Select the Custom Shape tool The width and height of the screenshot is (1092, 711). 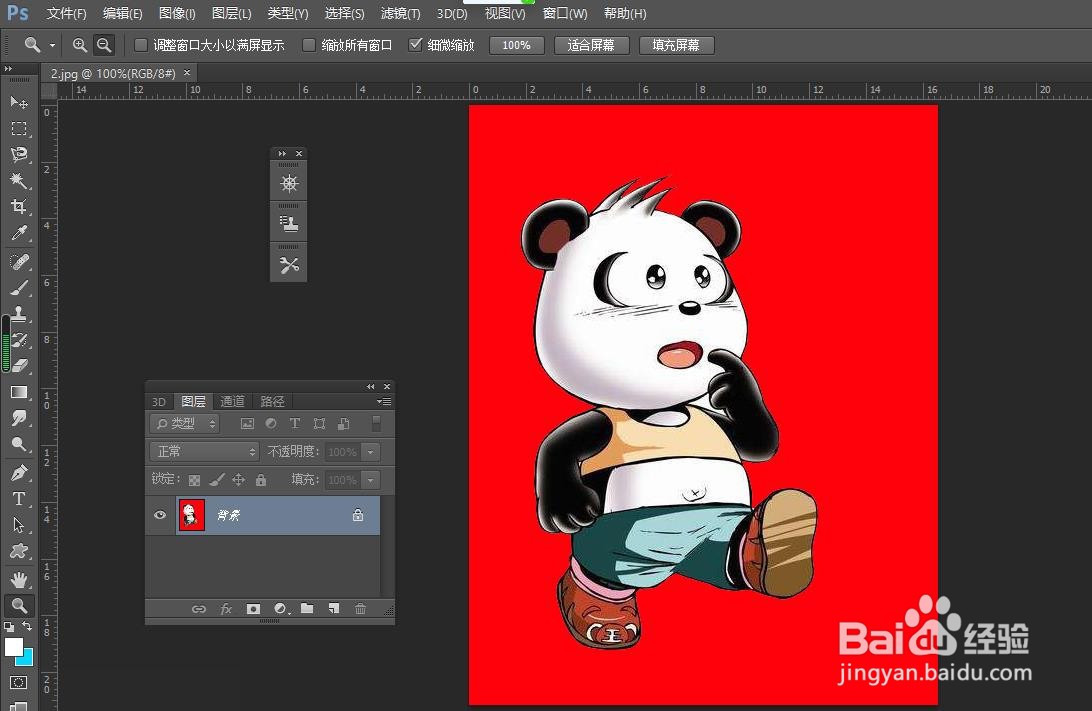pos(19,551)
